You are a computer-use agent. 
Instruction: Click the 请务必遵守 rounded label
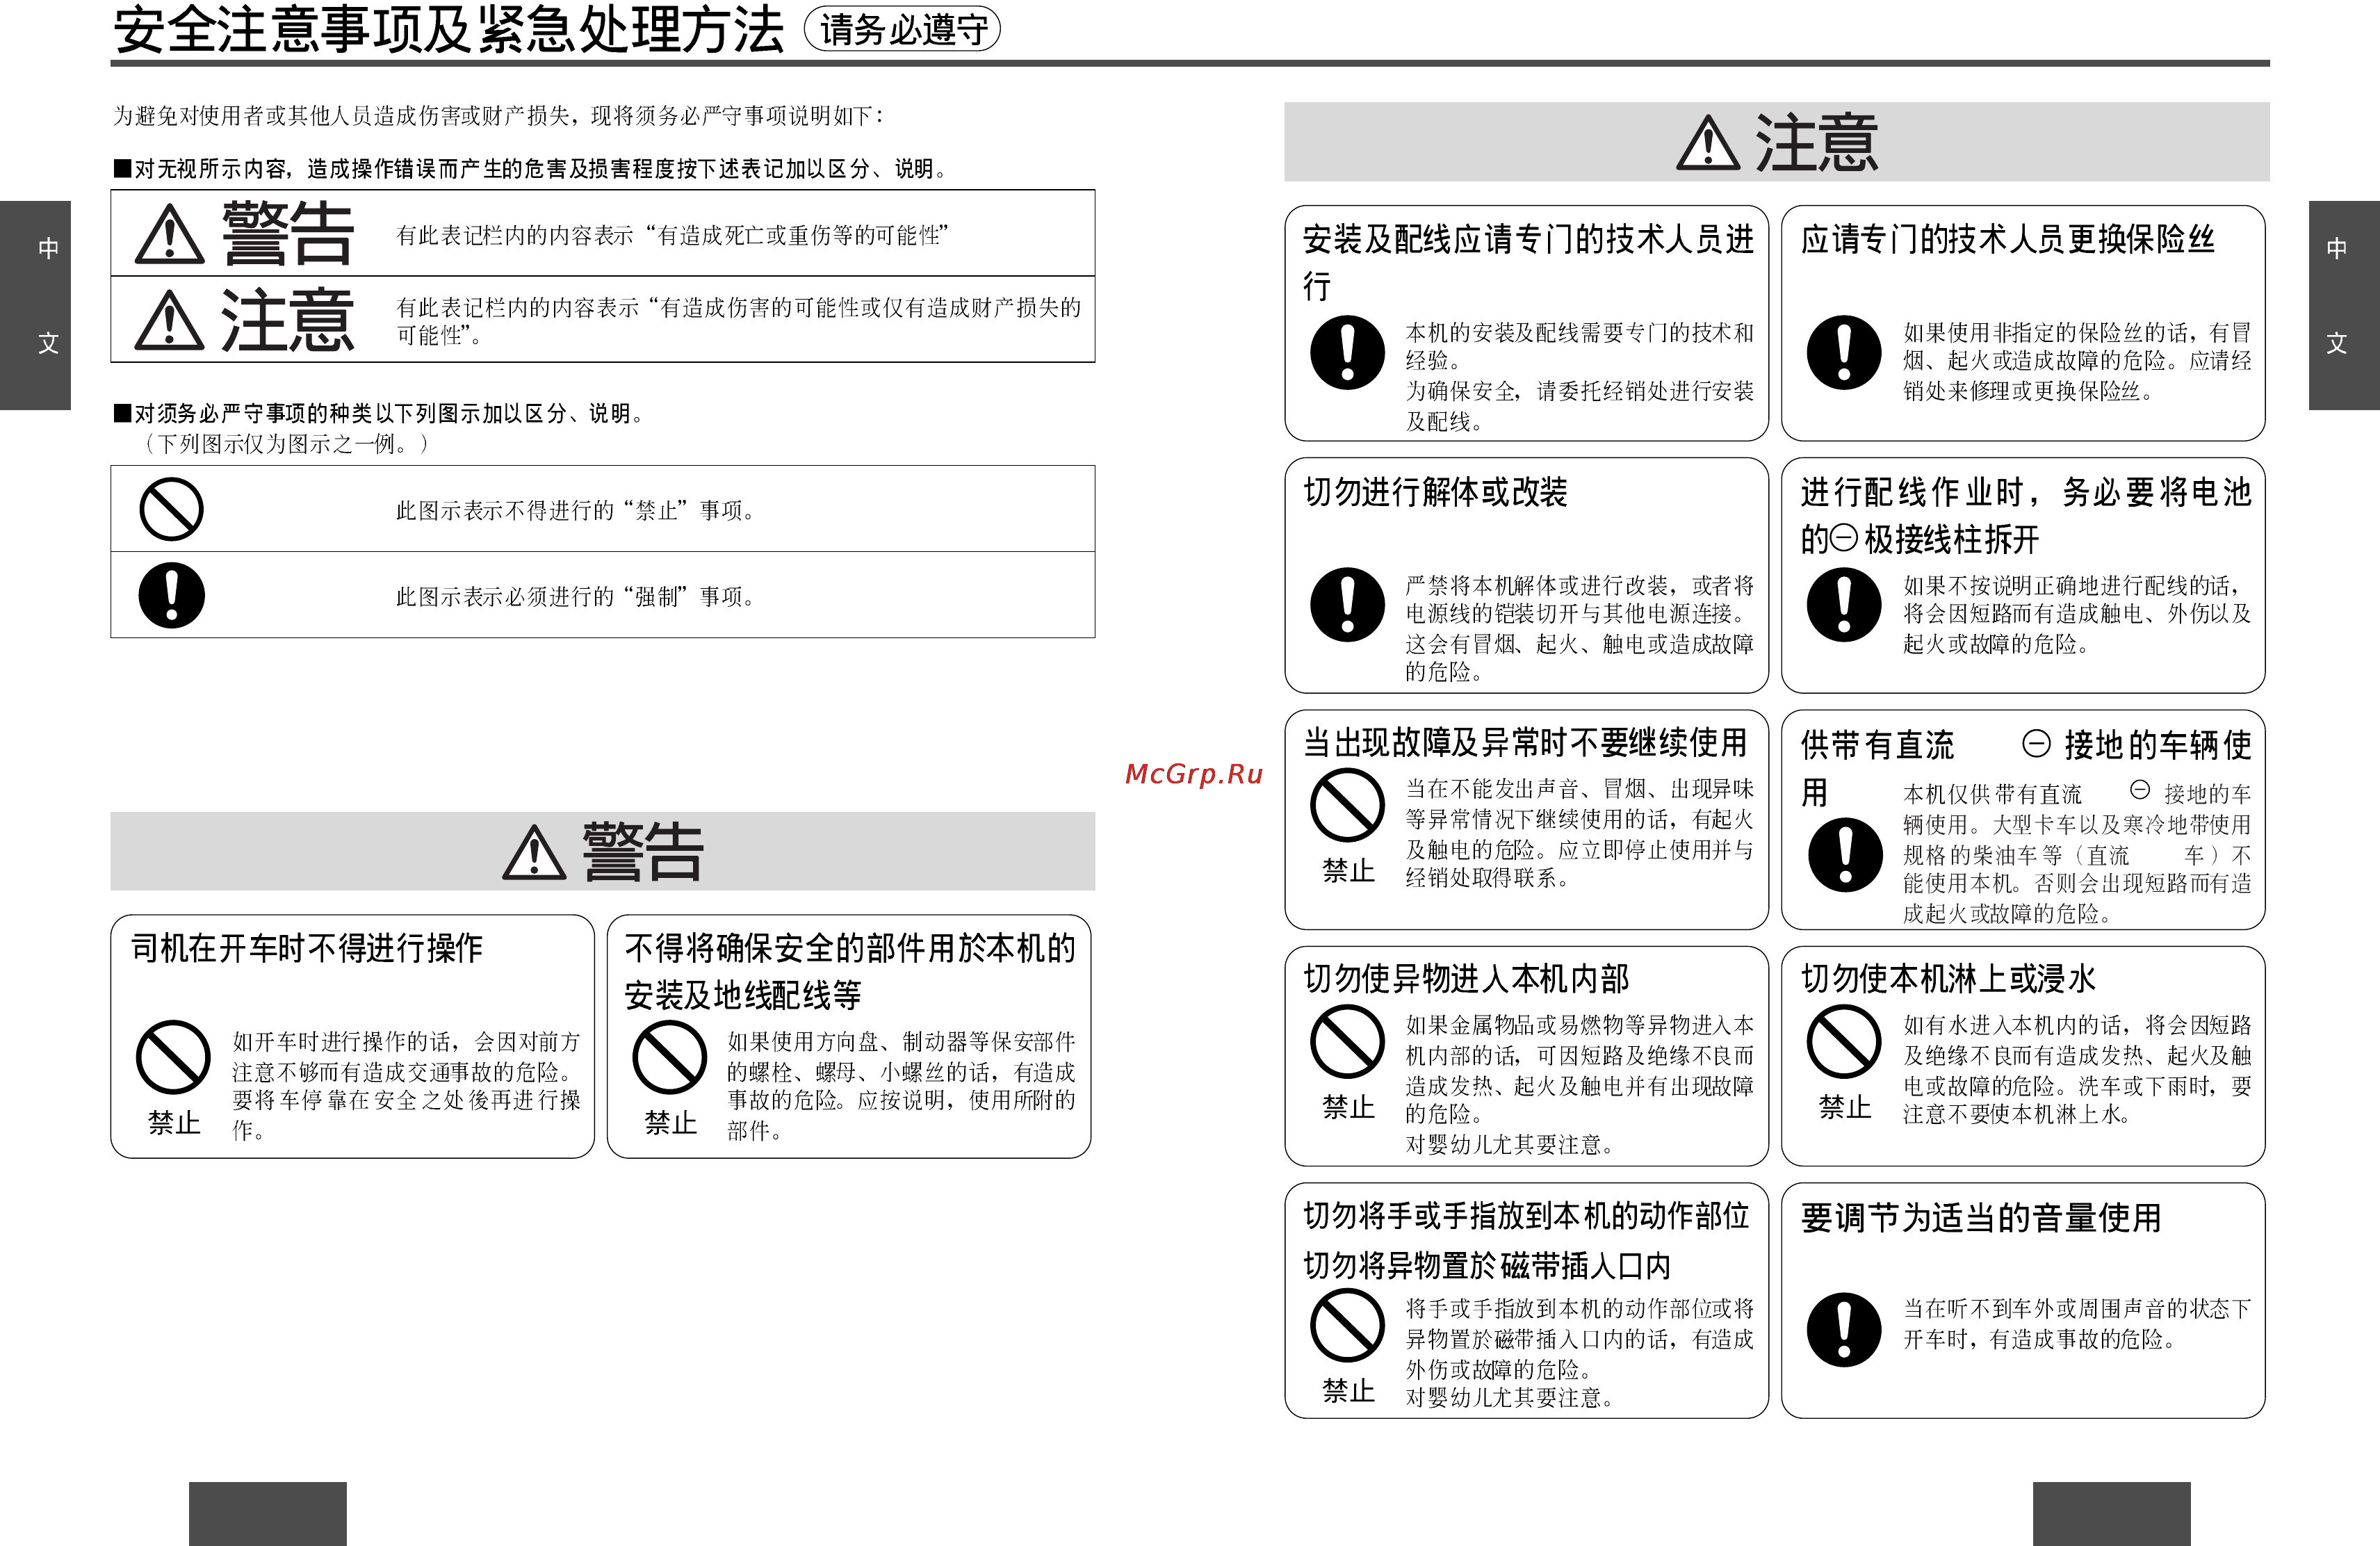[x=902, y=30]
